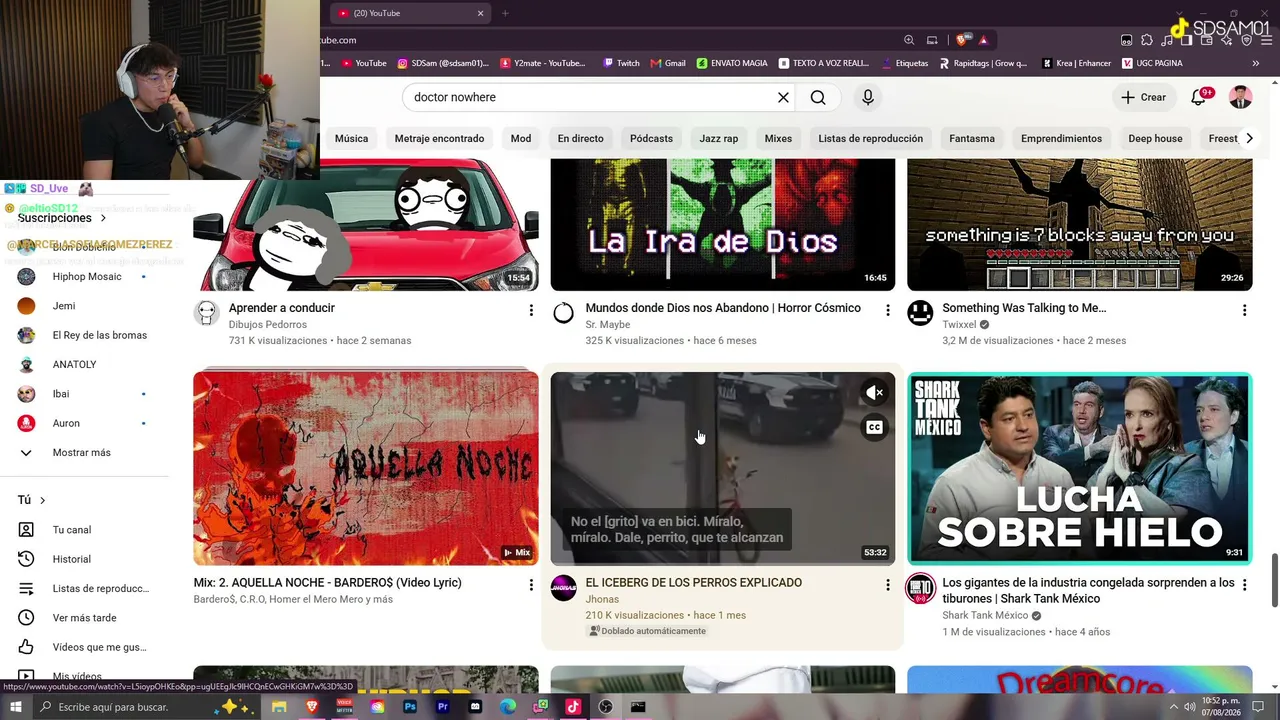Image resolution: width=1280 pixels, height=720 pixels.
Task: Open options menu for 'Mix: 2. AQUELLA NOCHE'
Action: (x=531, y=585)
